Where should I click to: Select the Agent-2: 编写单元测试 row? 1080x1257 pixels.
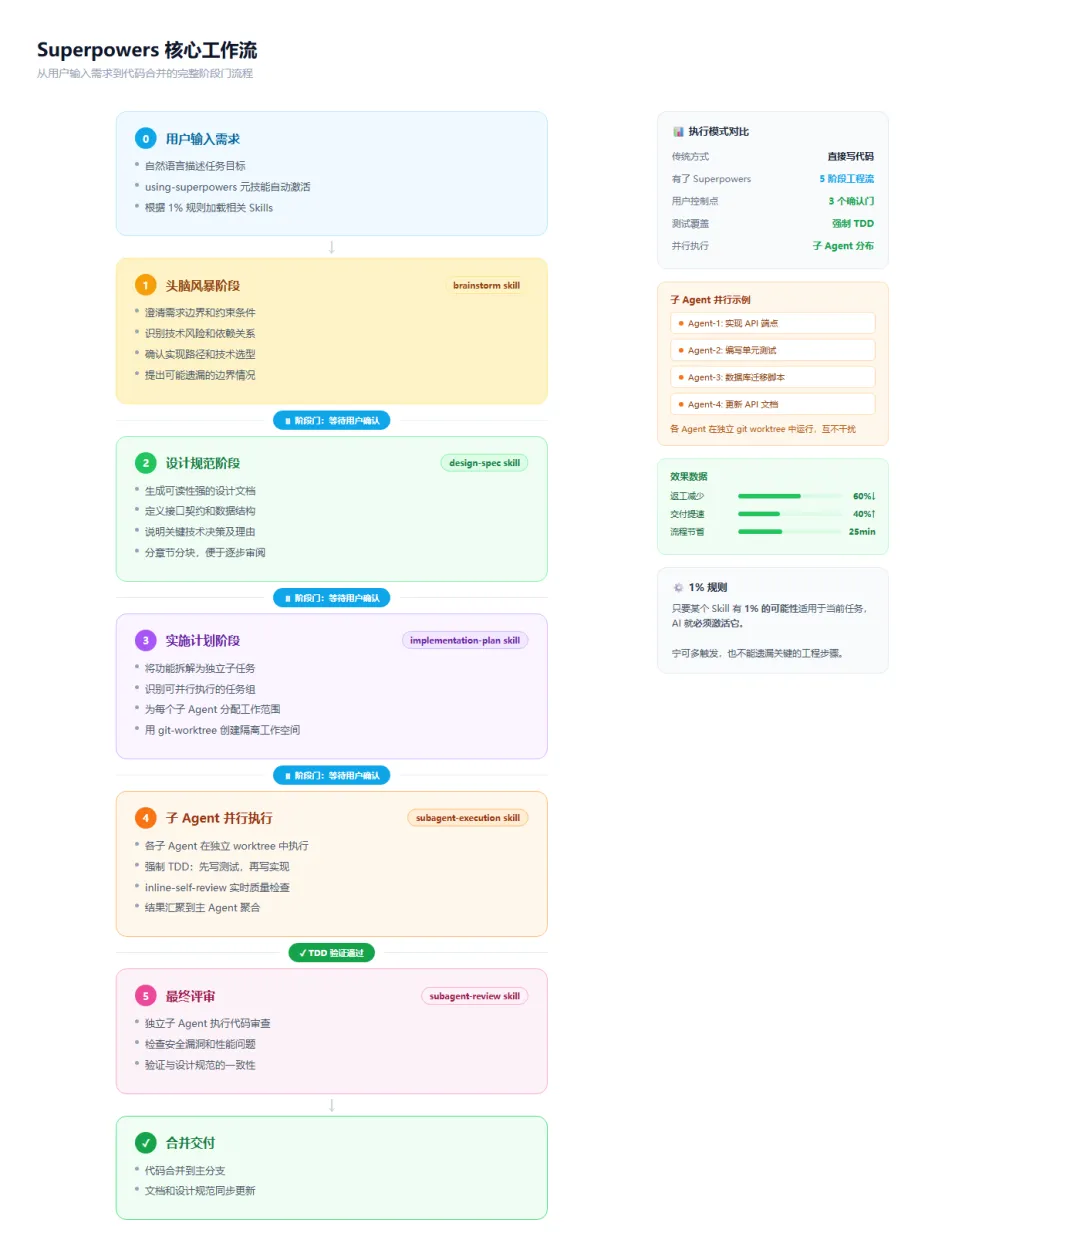pos(773,351)
